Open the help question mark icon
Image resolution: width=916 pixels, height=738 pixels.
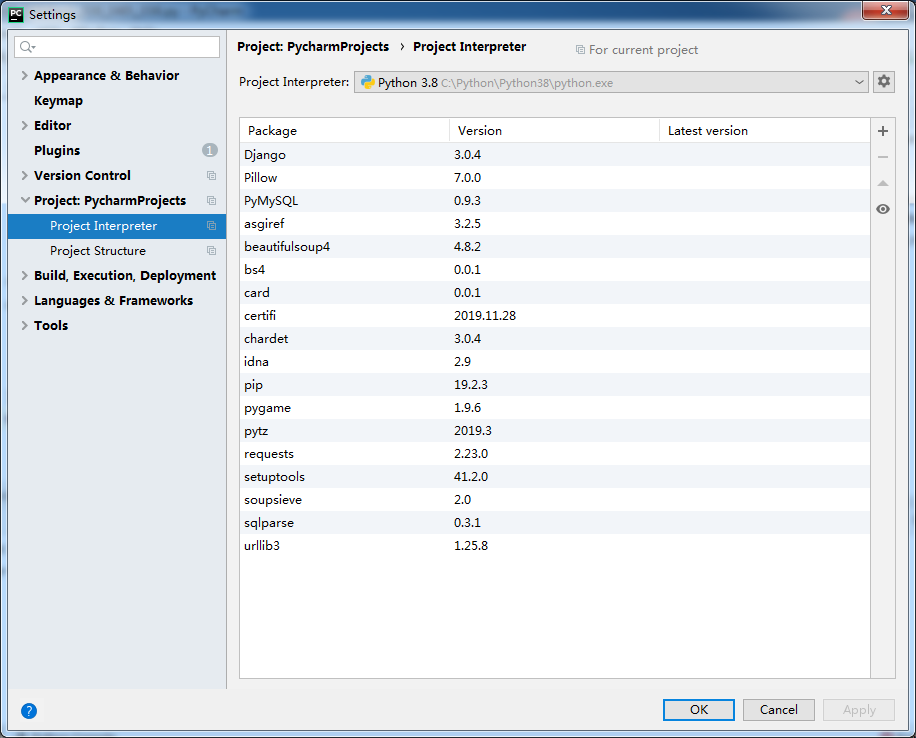[29, 711]
